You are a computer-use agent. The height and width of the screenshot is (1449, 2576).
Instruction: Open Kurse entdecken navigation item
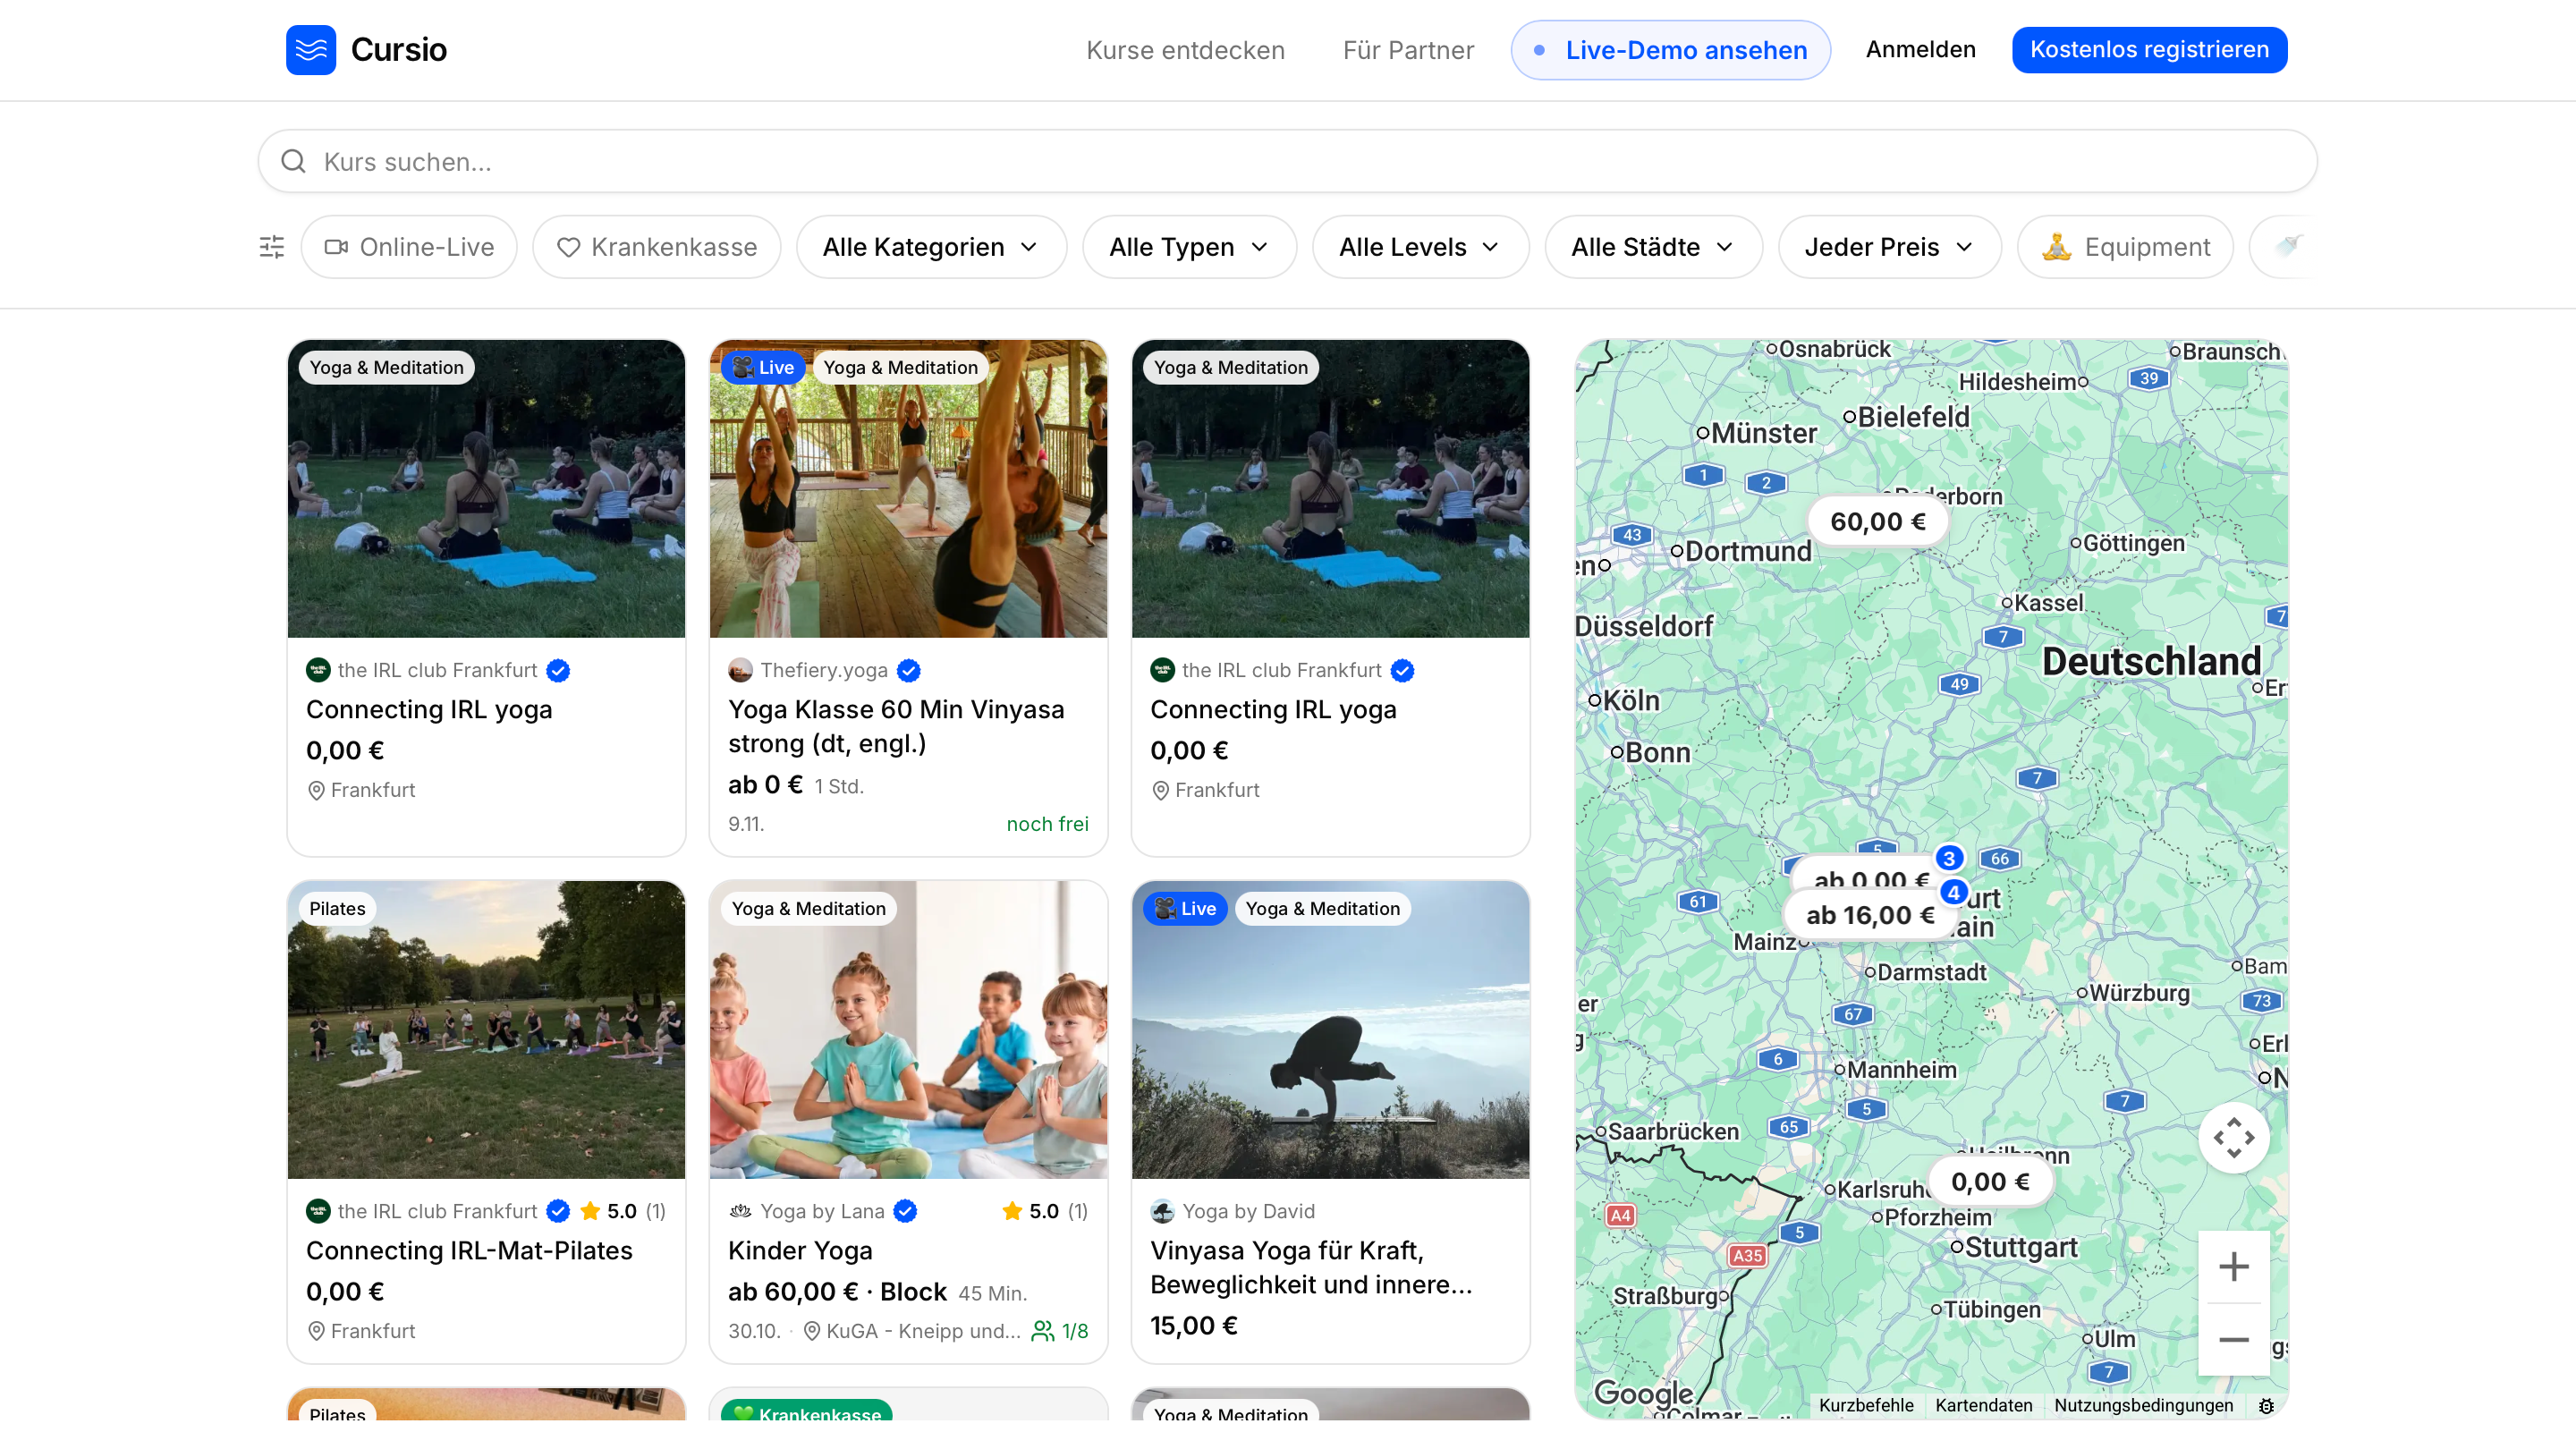click(1185, 50)
